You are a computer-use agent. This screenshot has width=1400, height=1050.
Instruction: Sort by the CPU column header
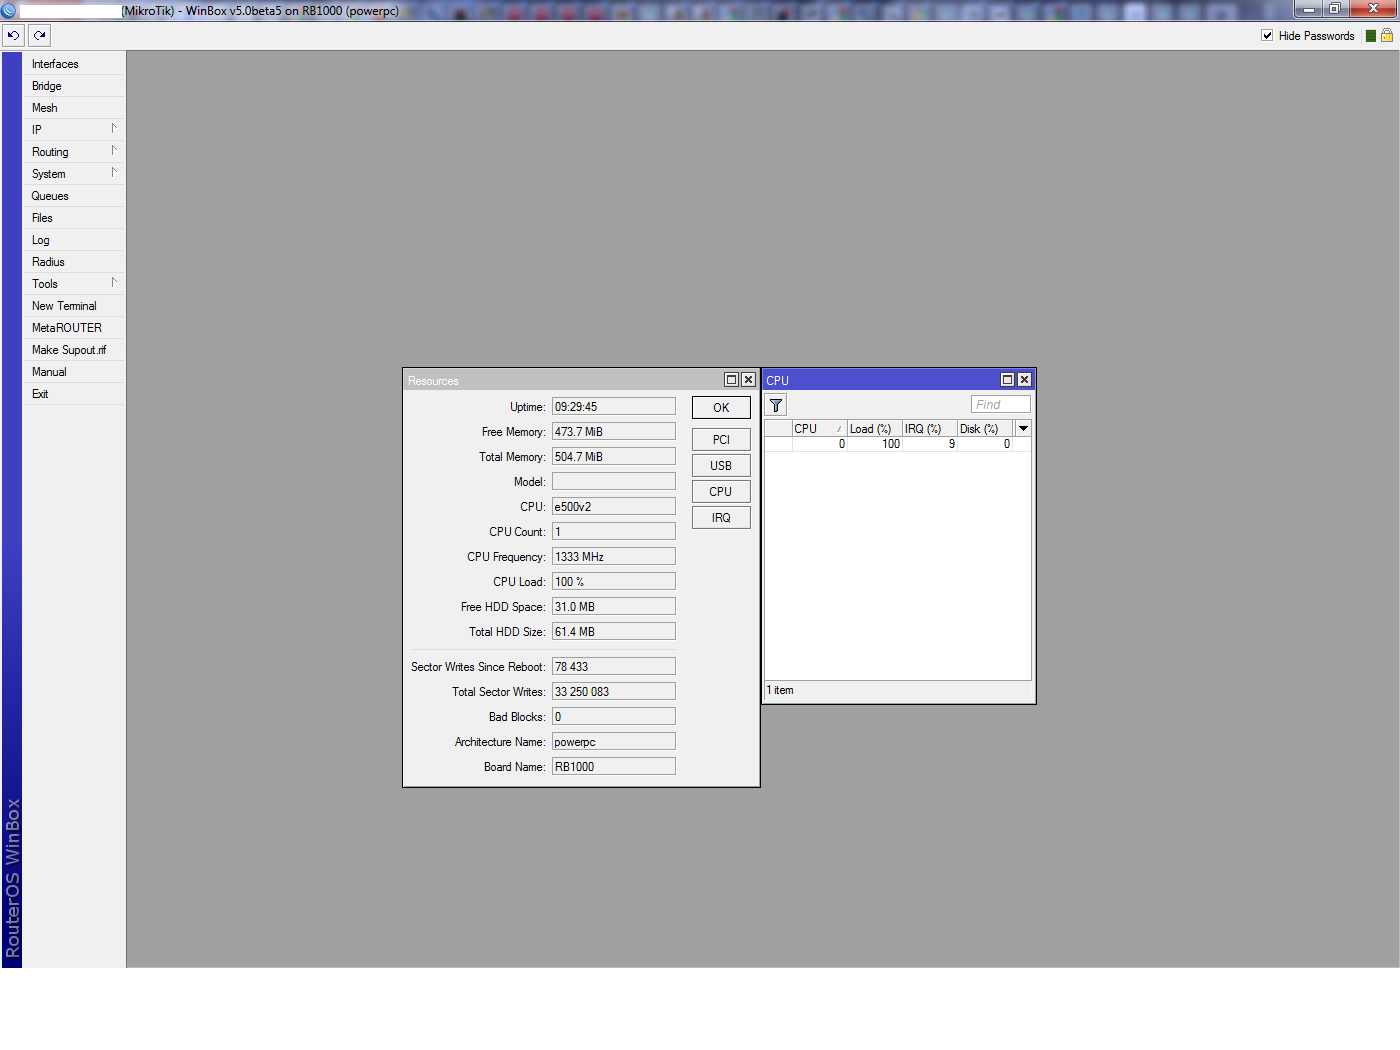pyautogui.click(x=820, y=429)
